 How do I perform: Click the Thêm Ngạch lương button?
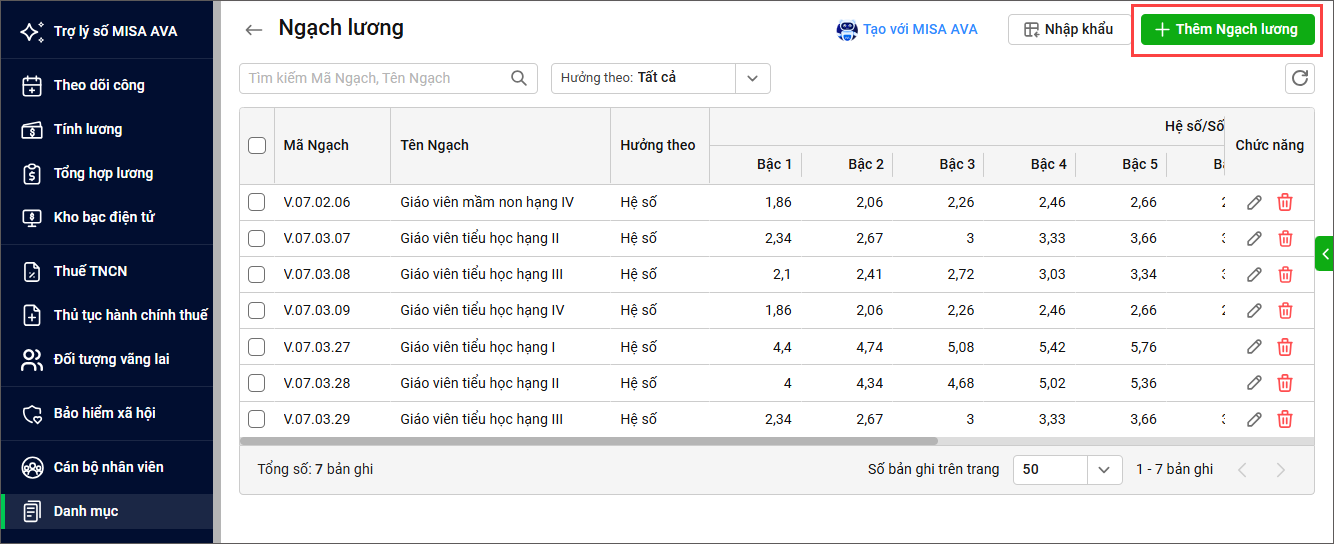click(1227, 30)
